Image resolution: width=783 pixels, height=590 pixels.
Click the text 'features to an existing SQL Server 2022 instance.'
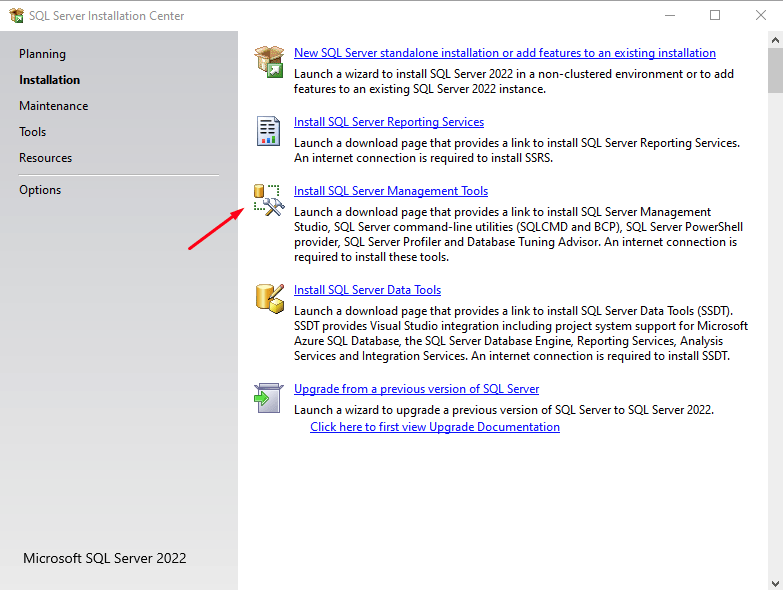point(419,89)
